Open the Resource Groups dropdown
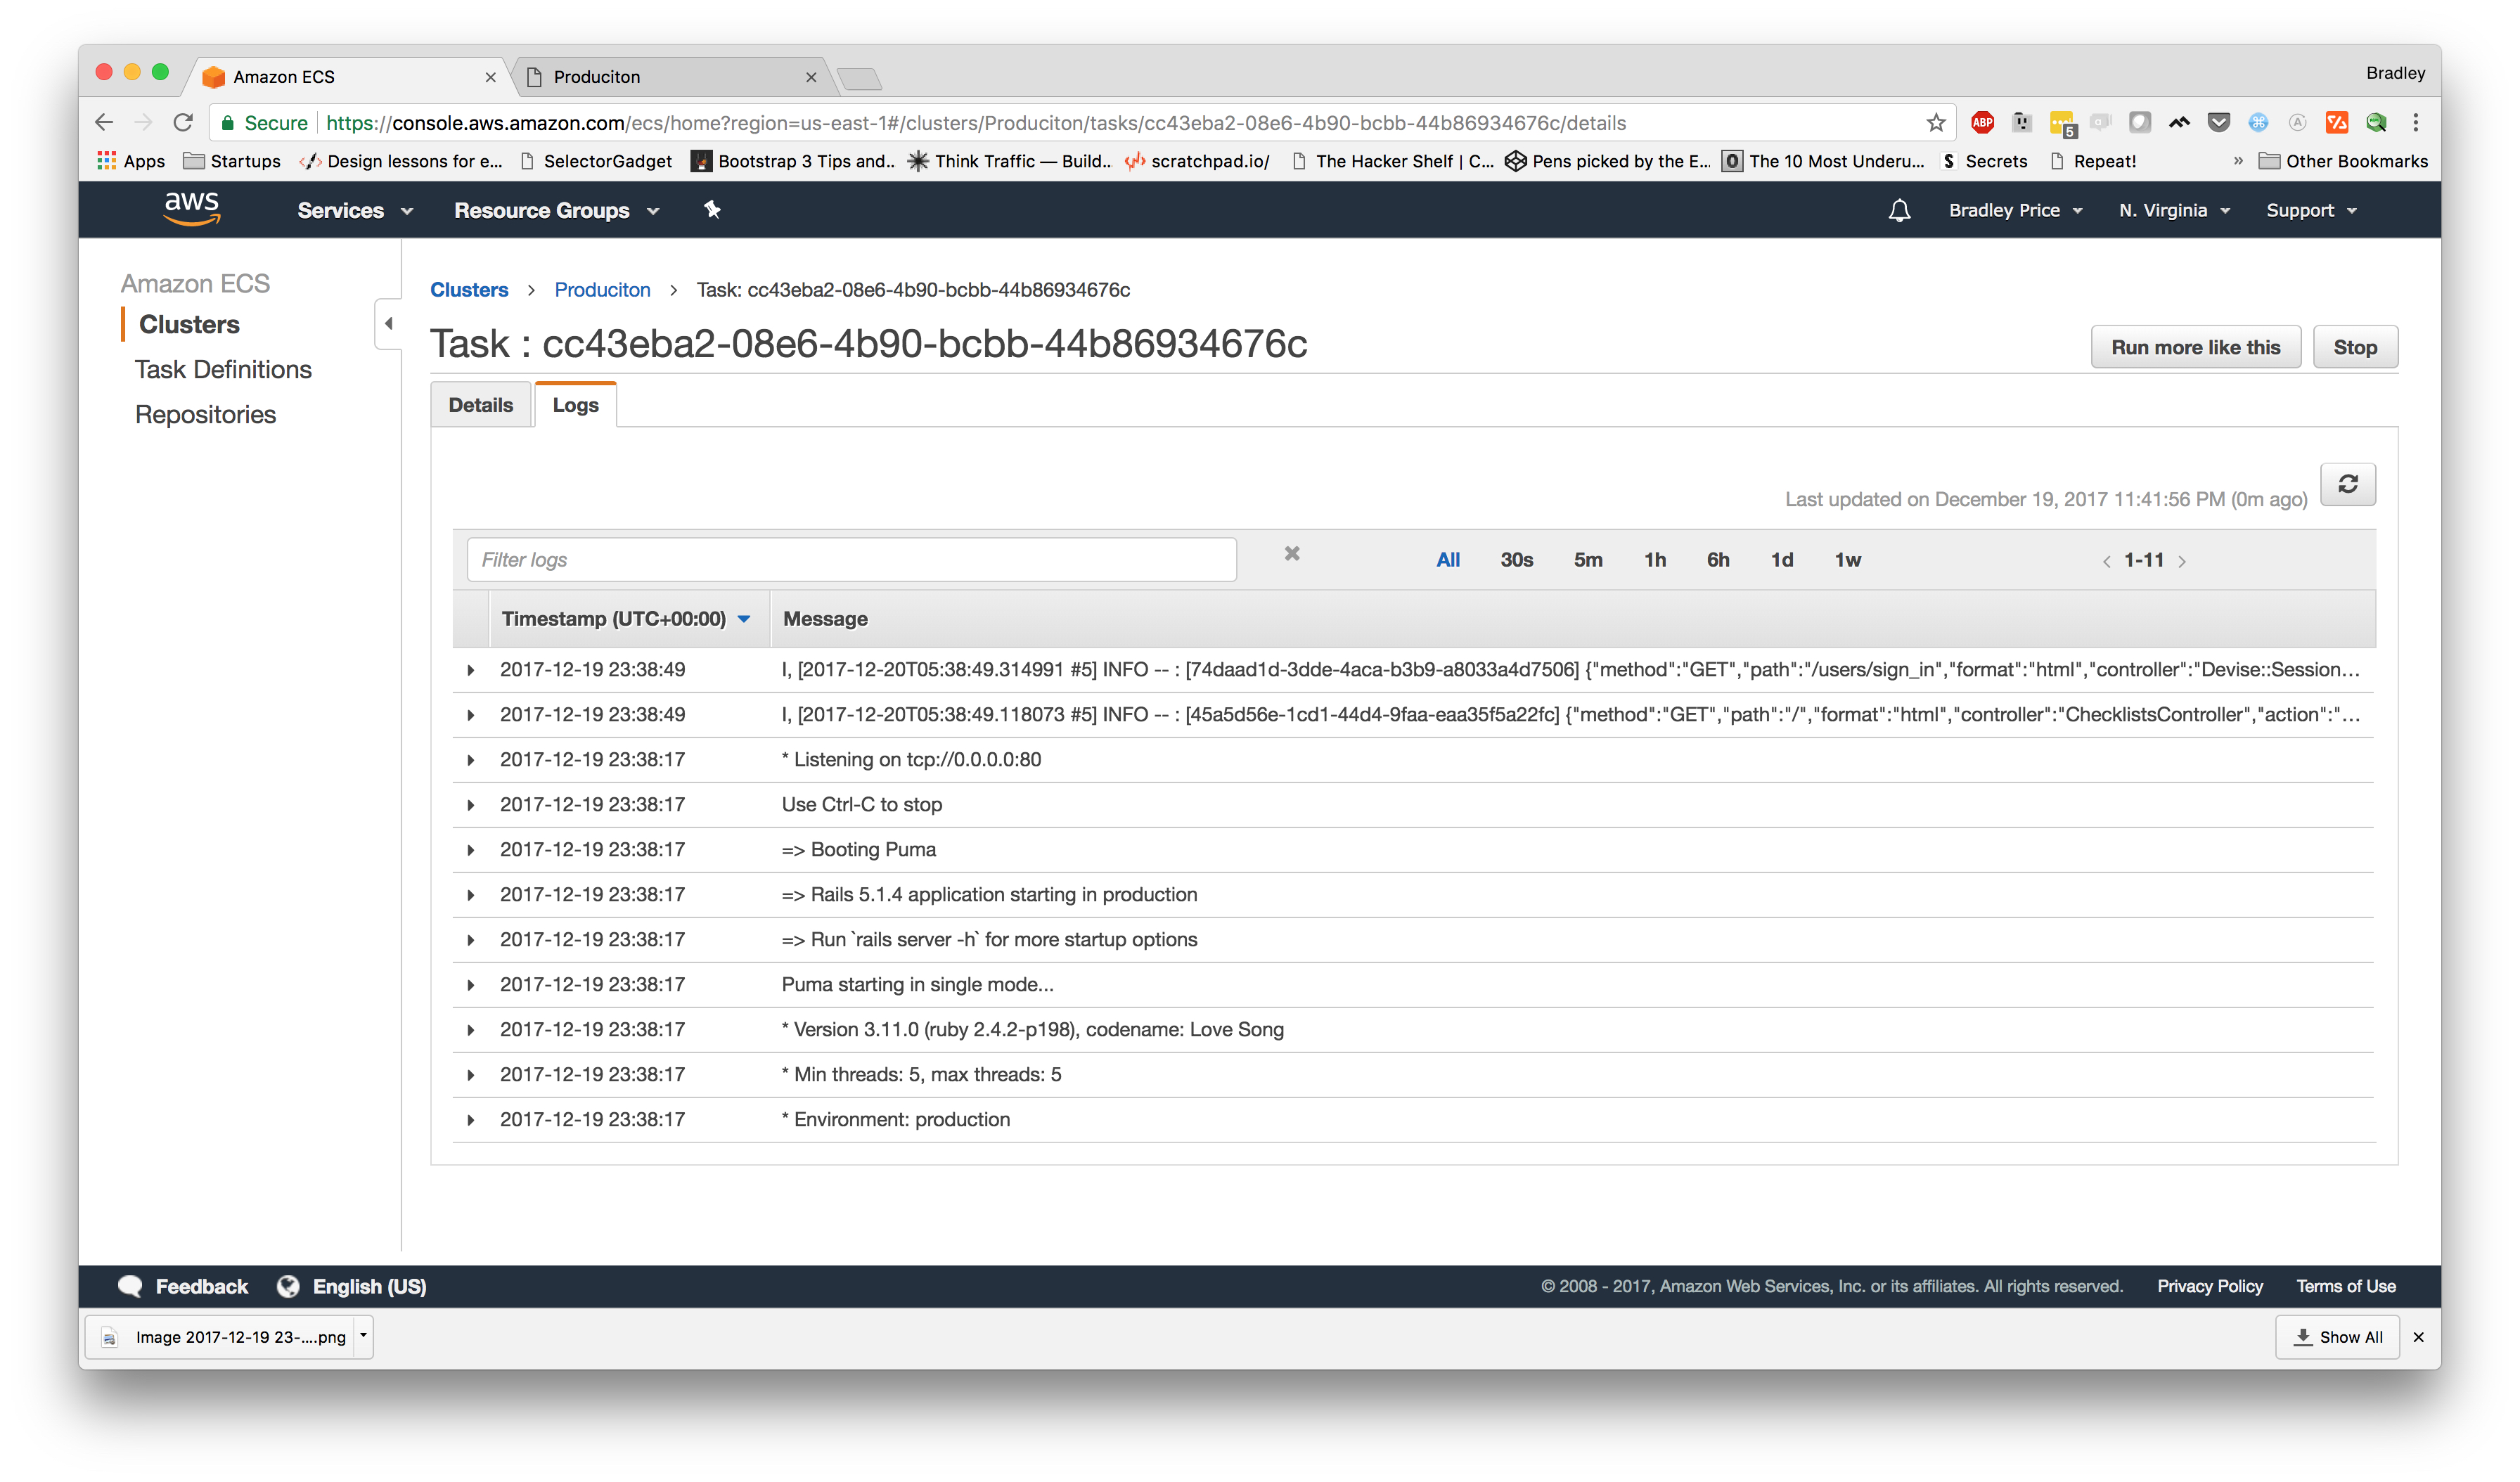This screenshot has width=2520, height=1482. tap(557, 211)
